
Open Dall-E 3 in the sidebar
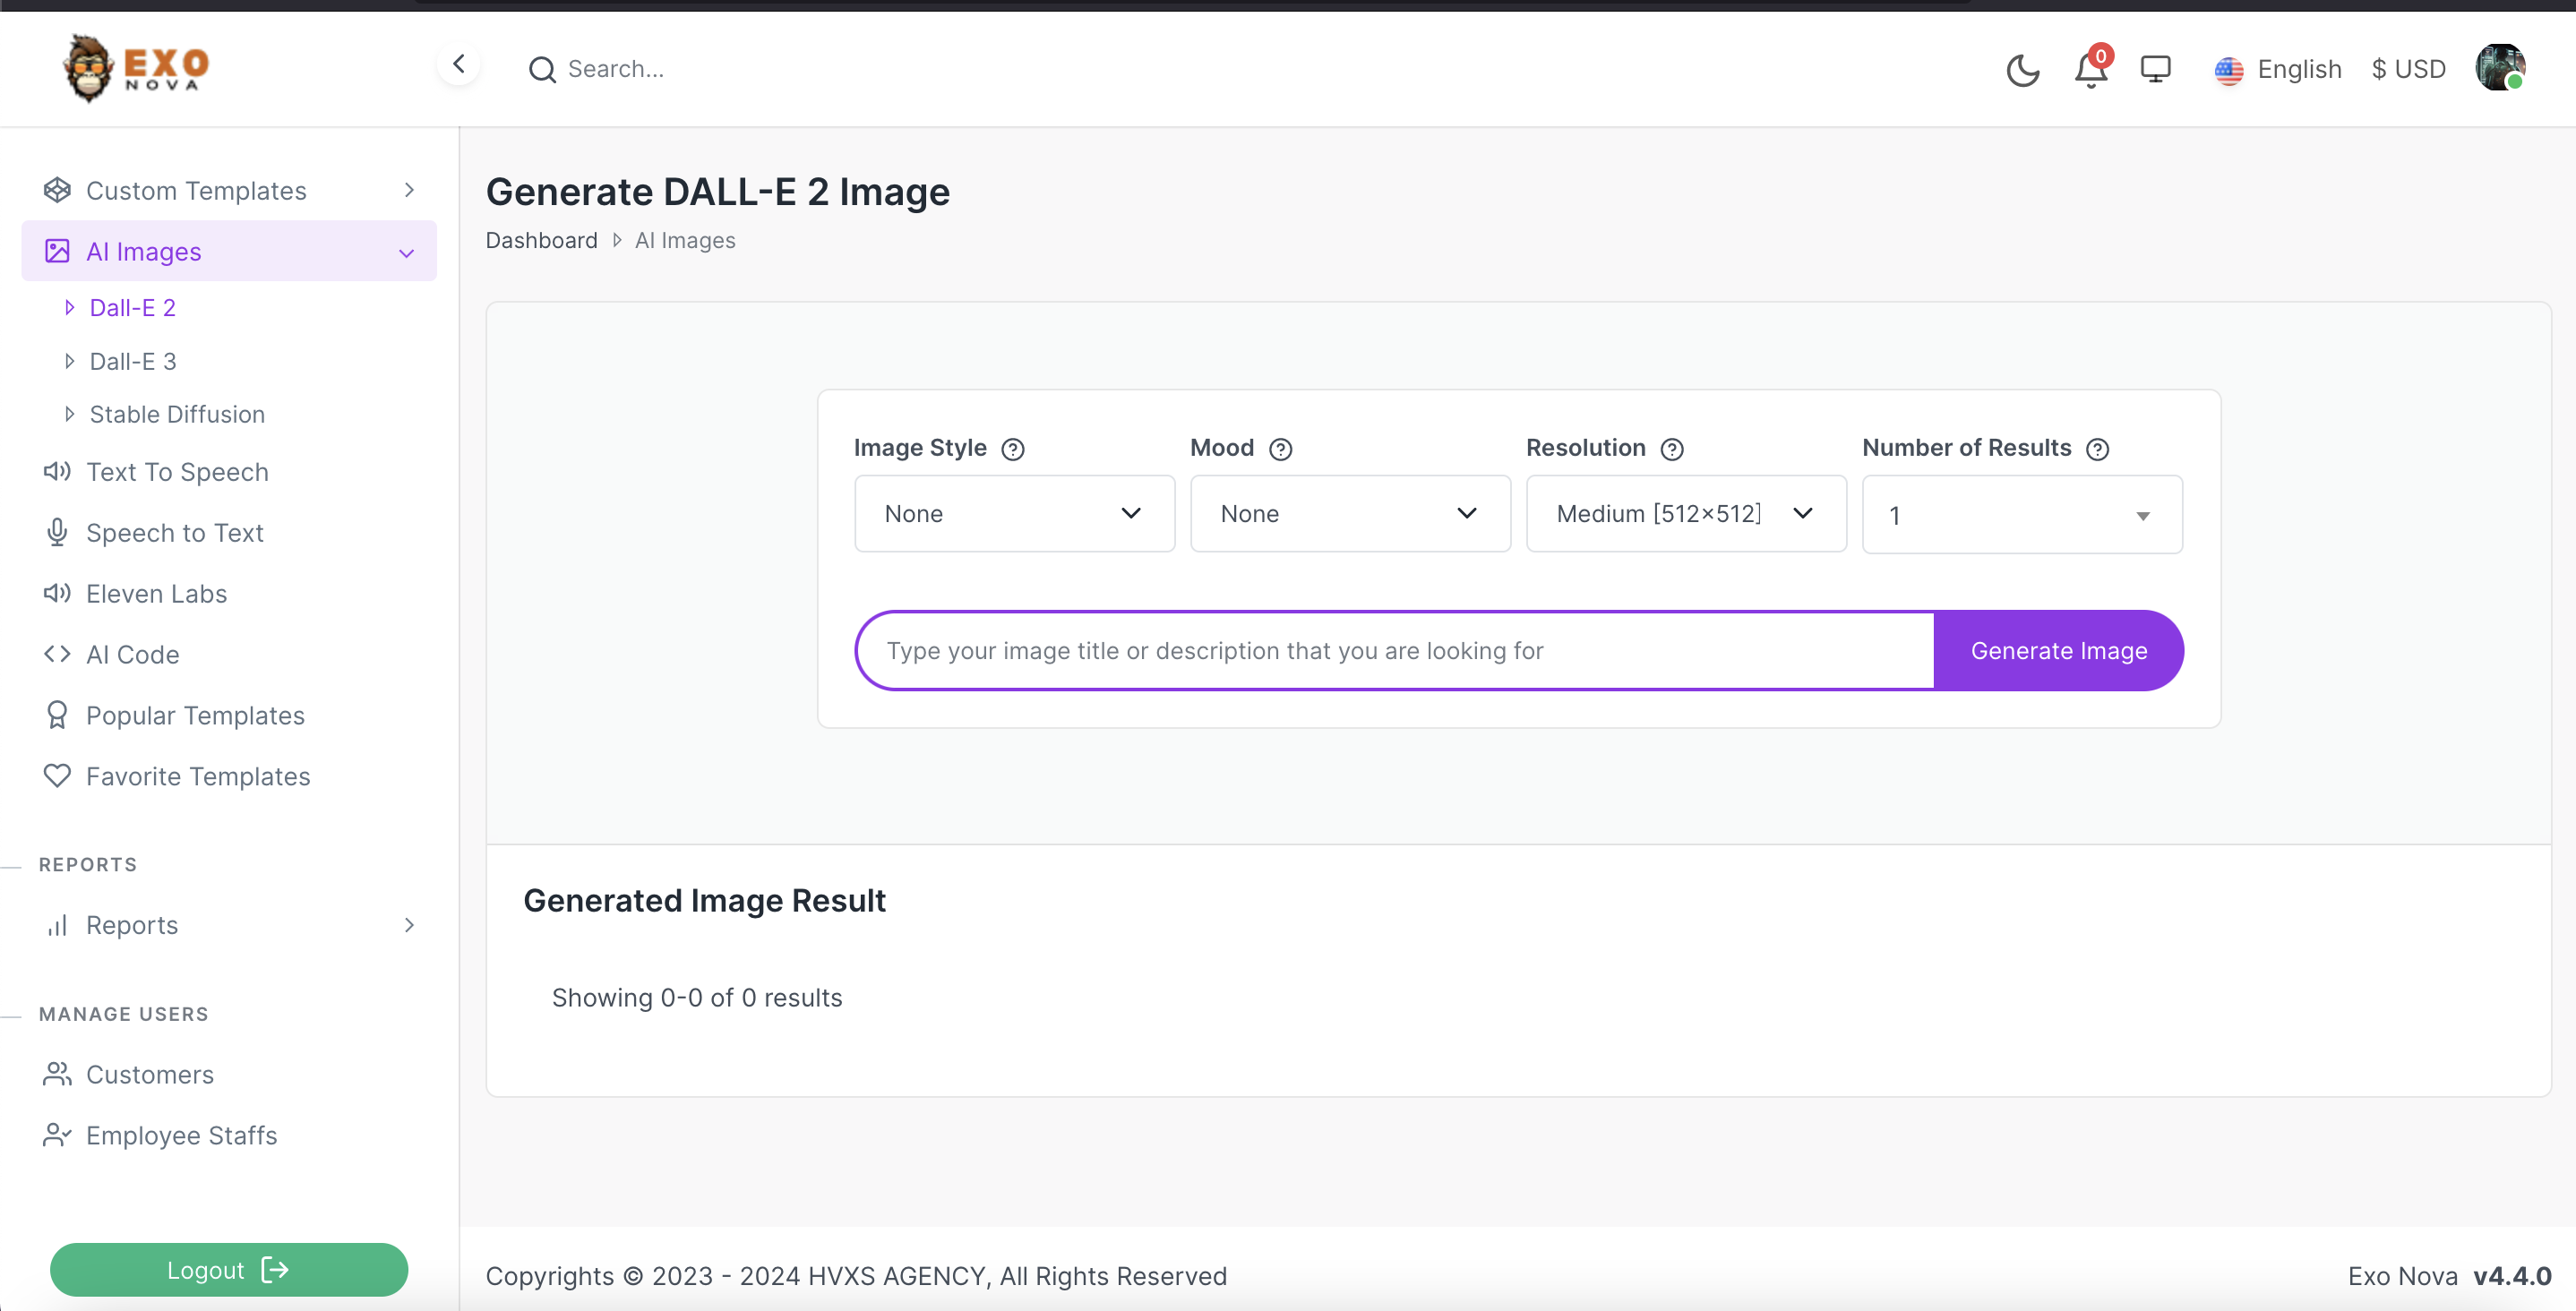[133, 361]
